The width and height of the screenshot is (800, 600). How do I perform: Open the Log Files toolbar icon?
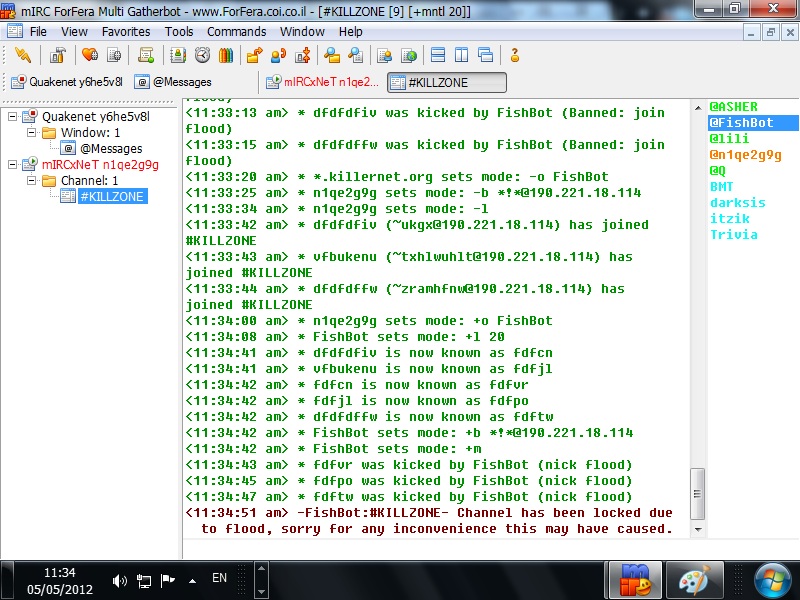pyautogui.click(x=356, y=55)
